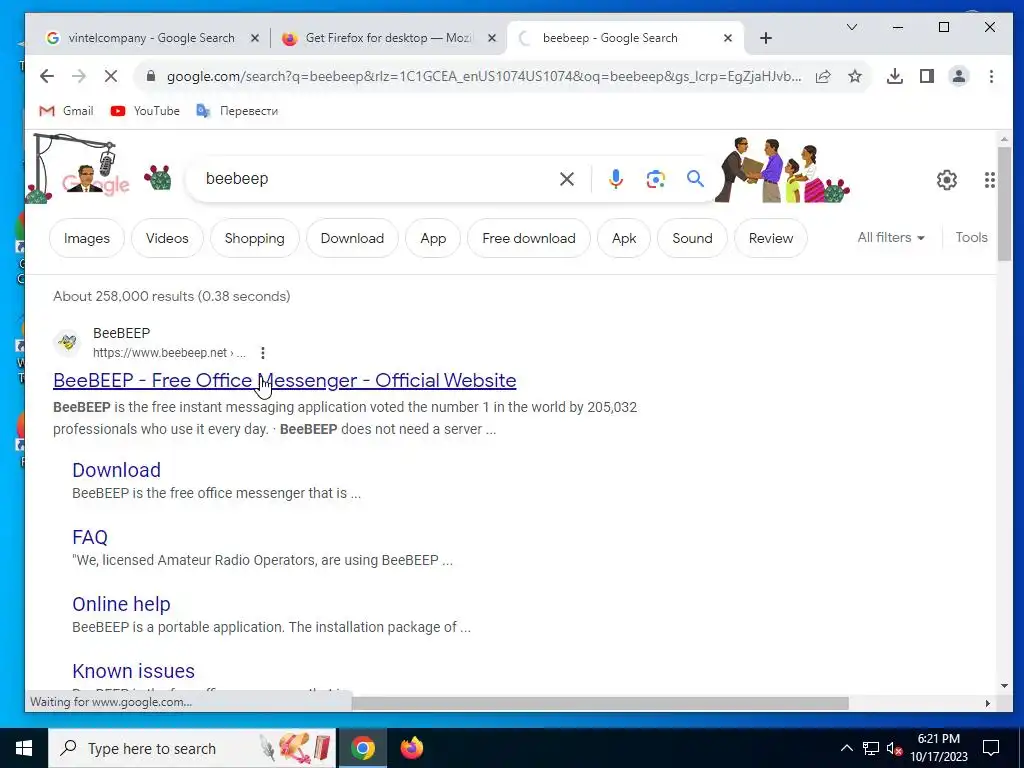This screenshot has height=768, width=1024.
Task: Open the Google apps grid
Action: tap(989, 180)
